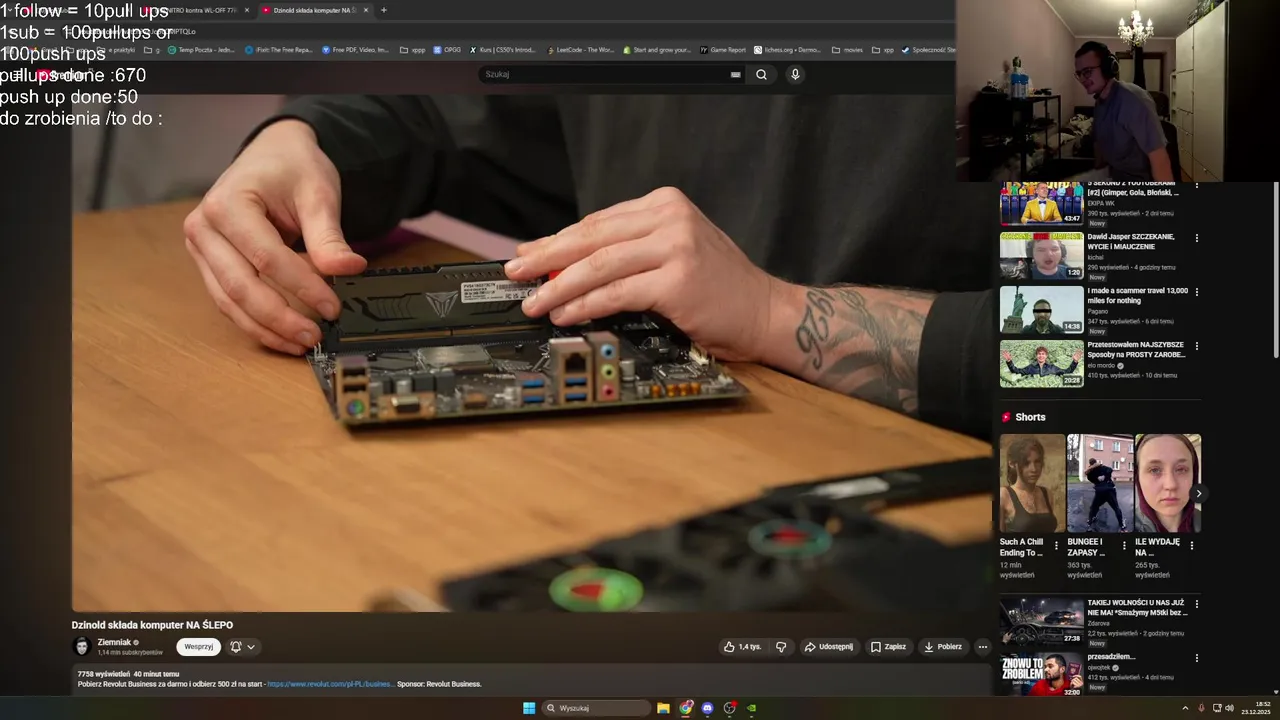Open NVIDIA app from taskbar

(751, 708)
